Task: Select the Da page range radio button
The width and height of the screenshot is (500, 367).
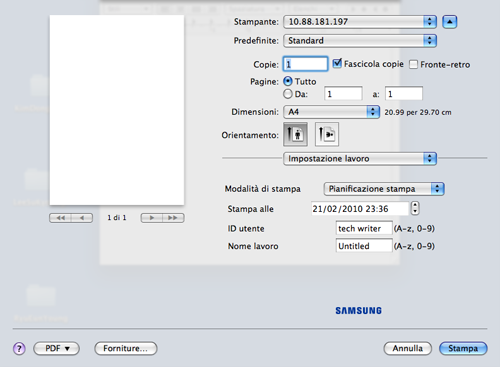Action: click(x=288, y=94)
